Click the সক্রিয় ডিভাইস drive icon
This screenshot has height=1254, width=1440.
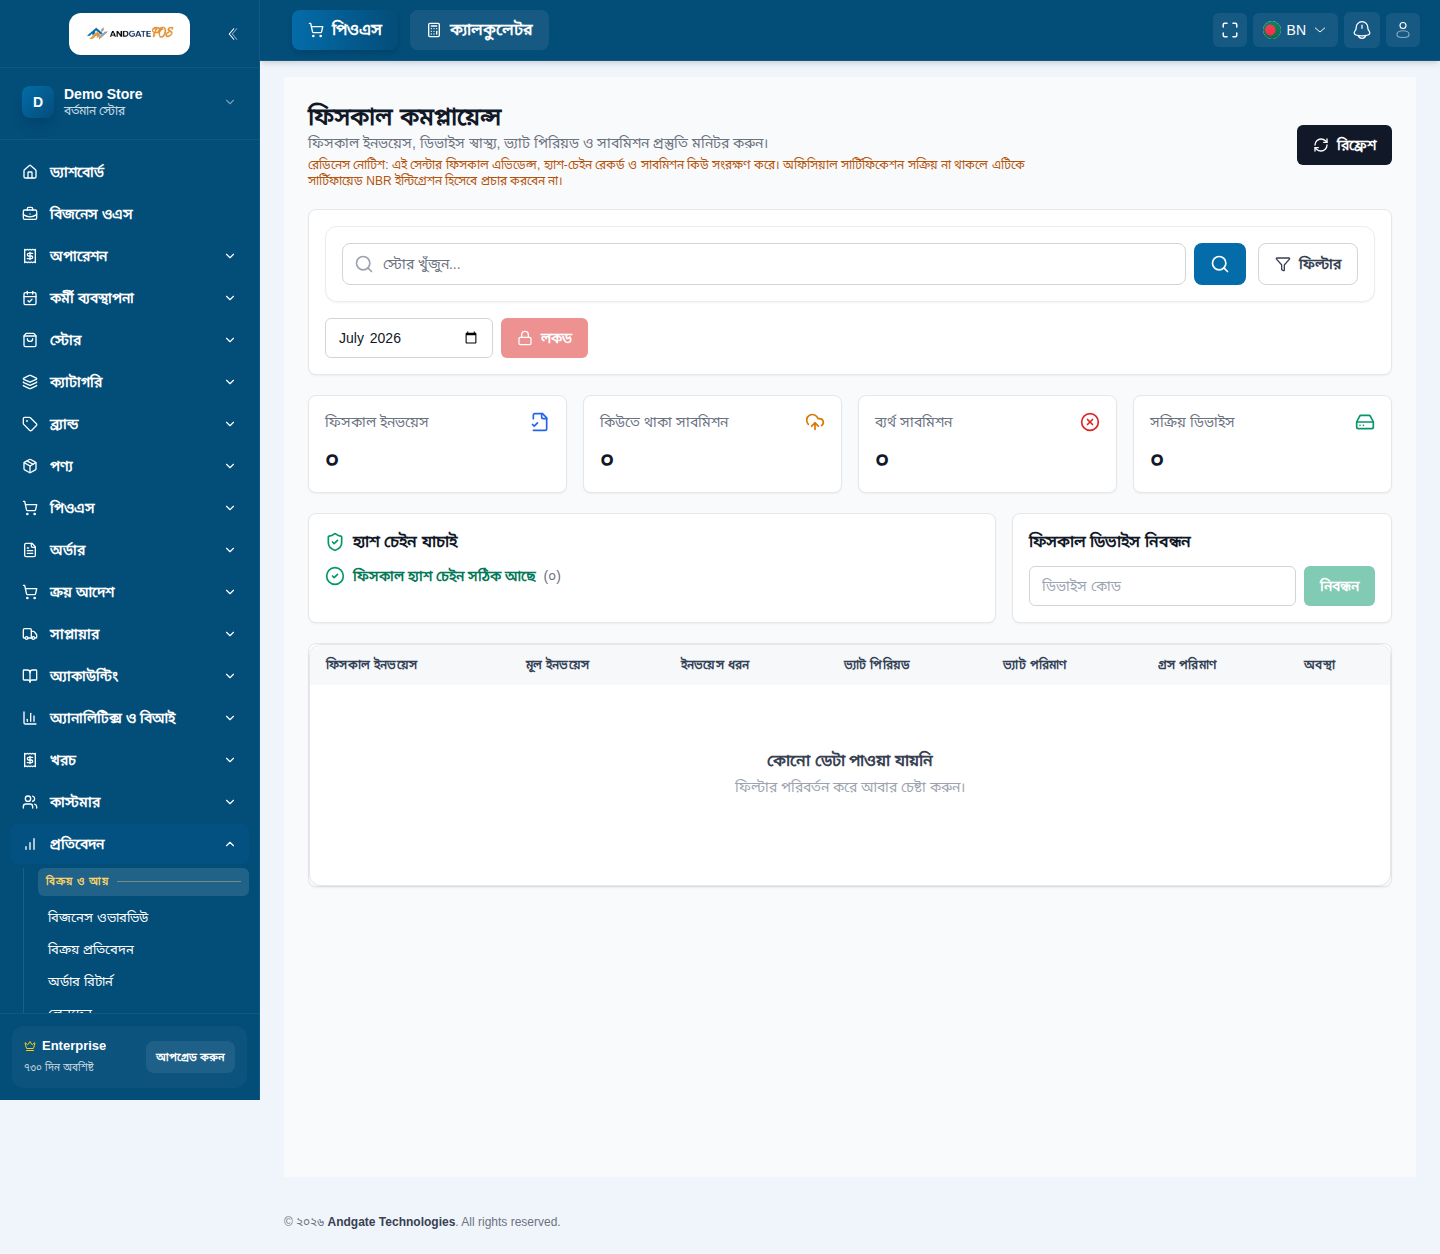(1365, 422)
